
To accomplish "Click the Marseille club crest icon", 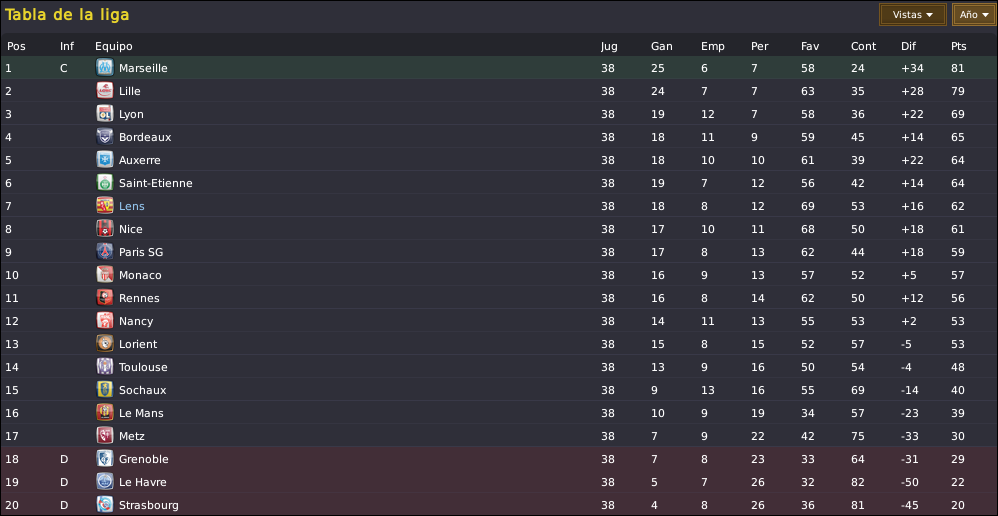I will point(105,67).
